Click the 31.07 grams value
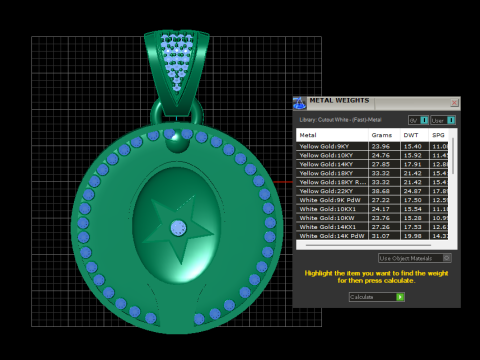The image size is (480, 360). [x=381, y=236]
